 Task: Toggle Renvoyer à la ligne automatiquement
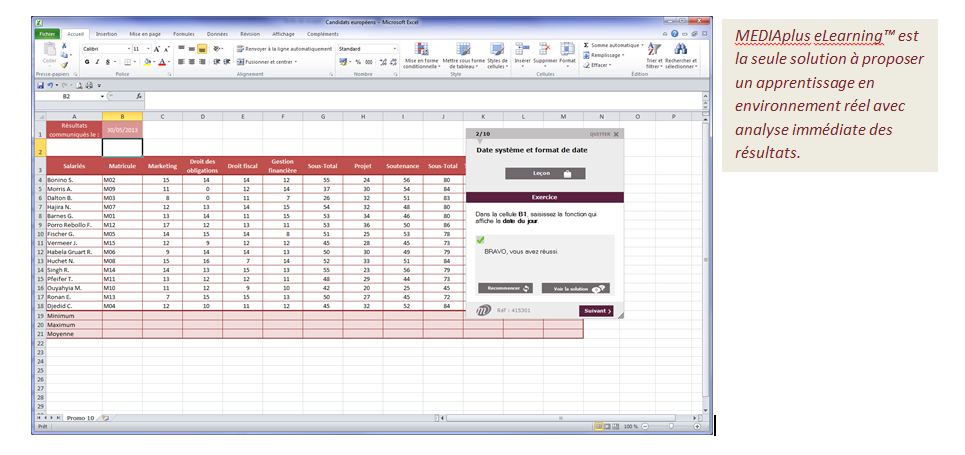[285, 49]
